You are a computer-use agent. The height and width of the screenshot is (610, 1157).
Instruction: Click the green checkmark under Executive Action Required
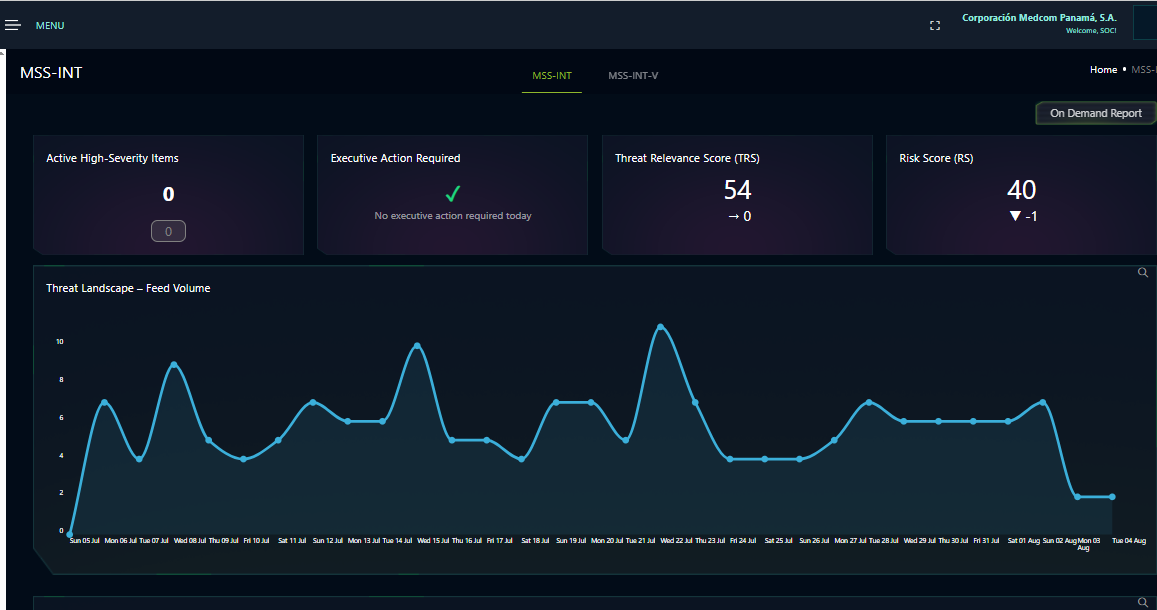pos(453,194)
